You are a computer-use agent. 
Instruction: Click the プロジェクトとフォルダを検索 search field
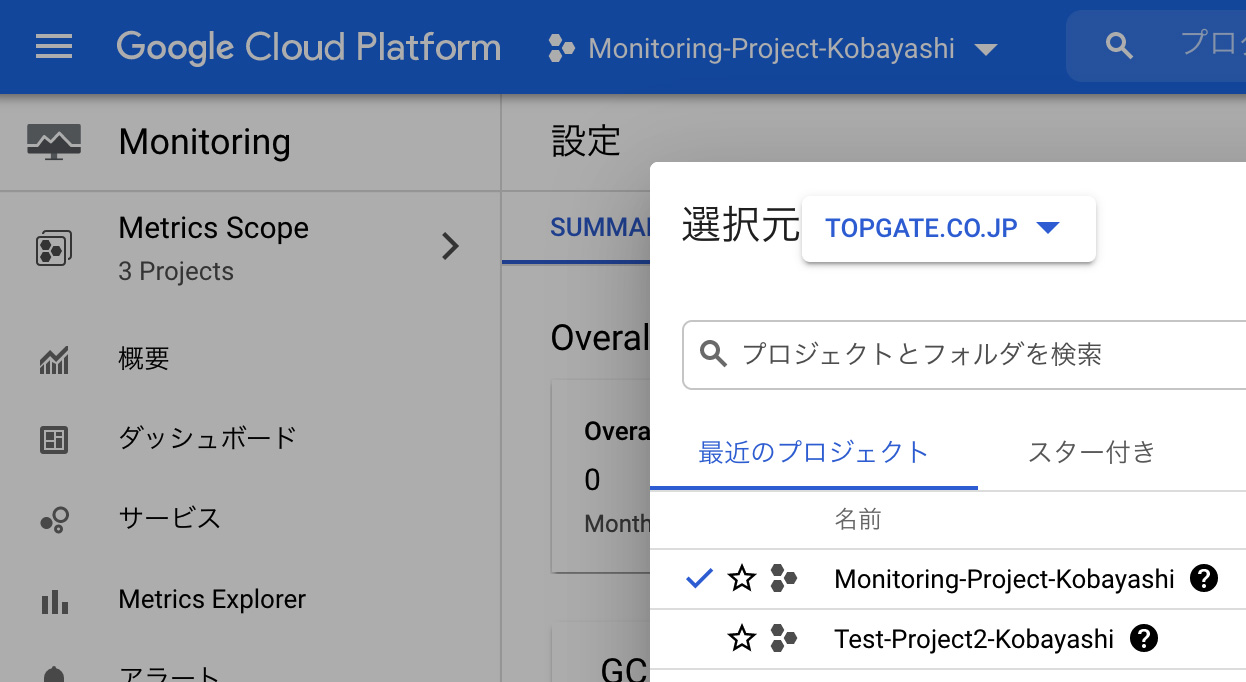coord(964,355)
